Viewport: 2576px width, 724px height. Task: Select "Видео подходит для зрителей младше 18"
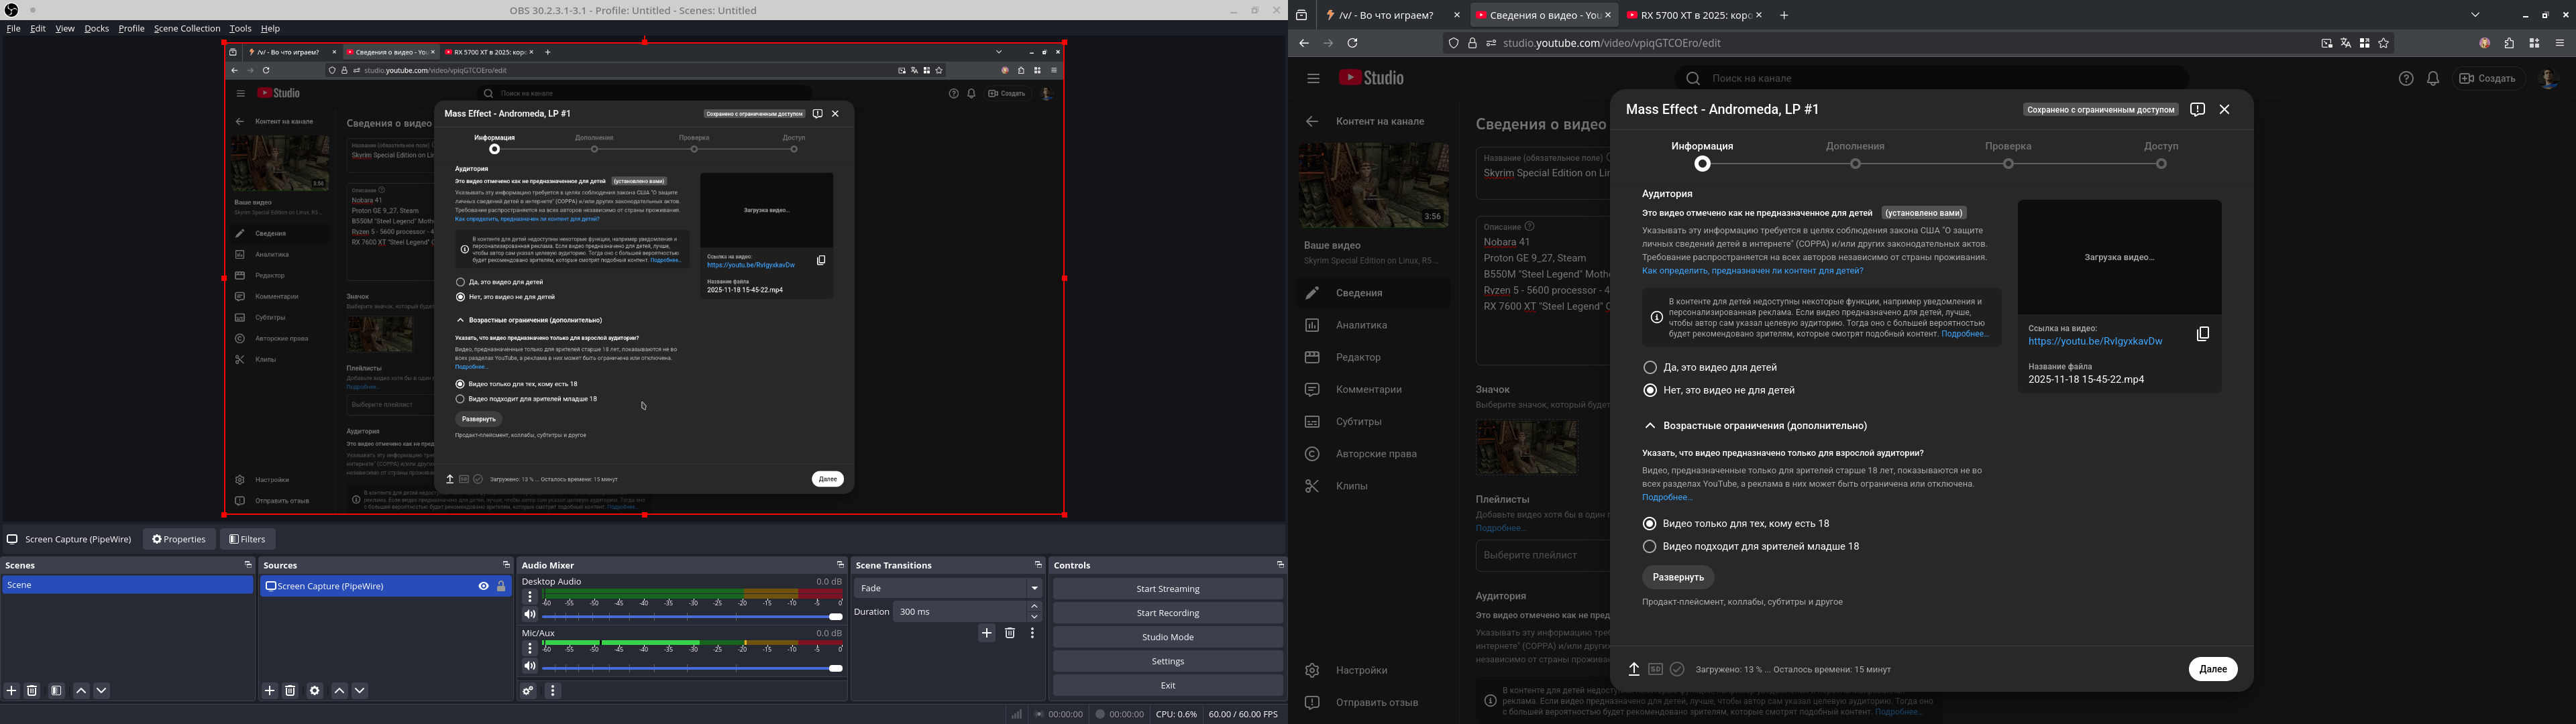tap(1650, 547)
